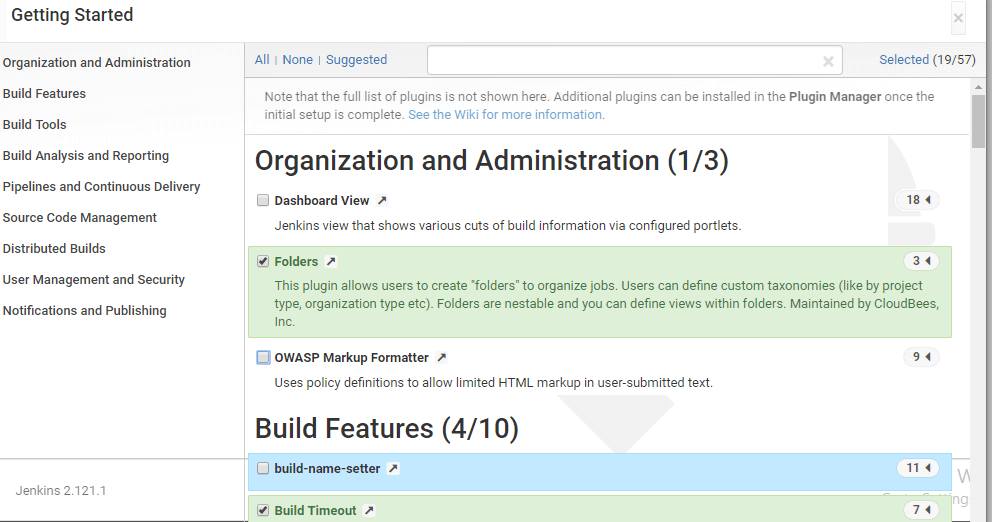Open See the Wiki for more information
This screenshot has height=522, width=992.
(505, 115)
